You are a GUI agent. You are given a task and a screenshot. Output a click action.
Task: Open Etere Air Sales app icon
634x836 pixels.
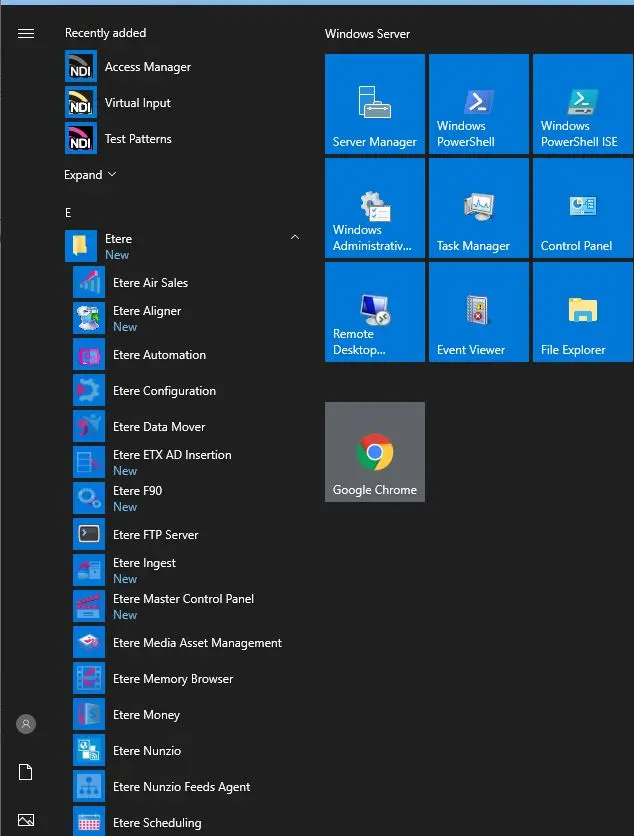pyautogui.click(x=89, y=283)
